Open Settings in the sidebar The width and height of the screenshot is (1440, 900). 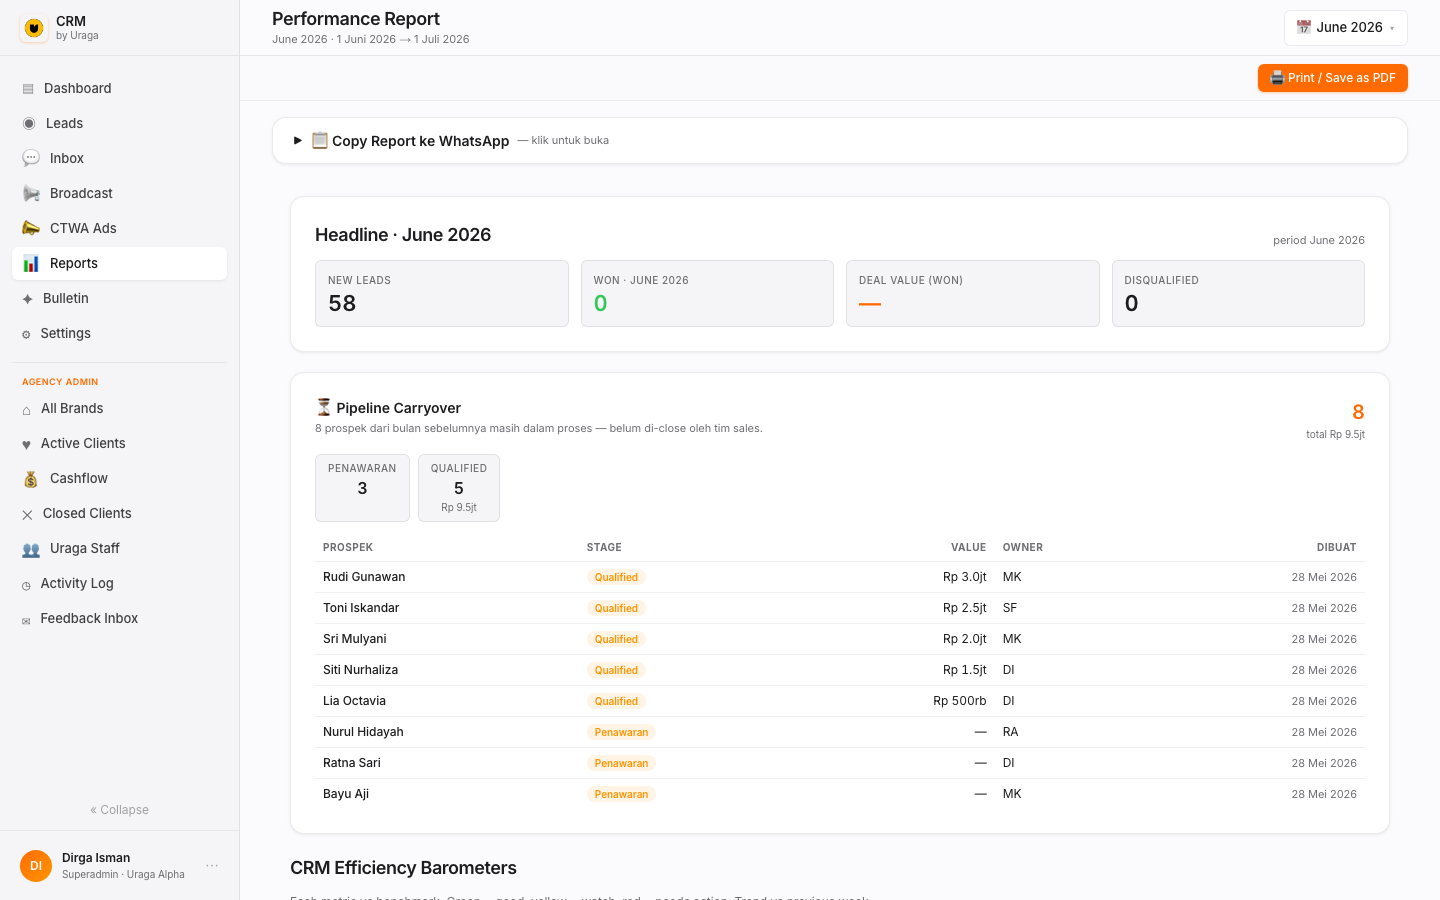coord(119,333)
